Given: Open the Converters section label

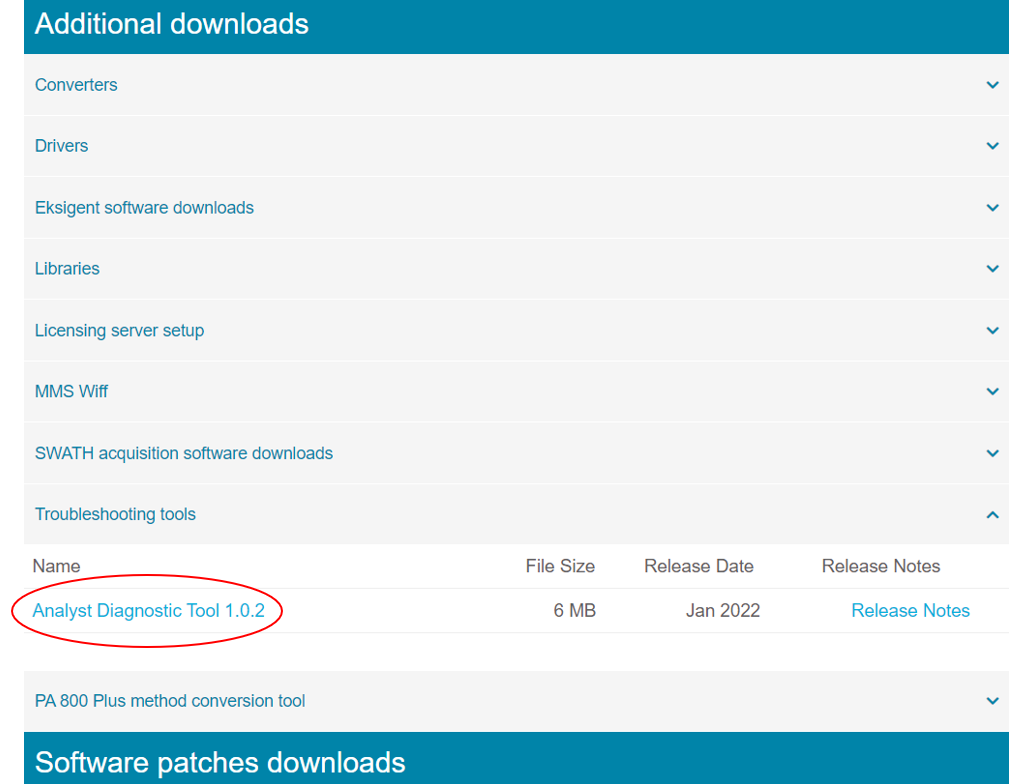Looking at the screenshot, I should point(76,85).
